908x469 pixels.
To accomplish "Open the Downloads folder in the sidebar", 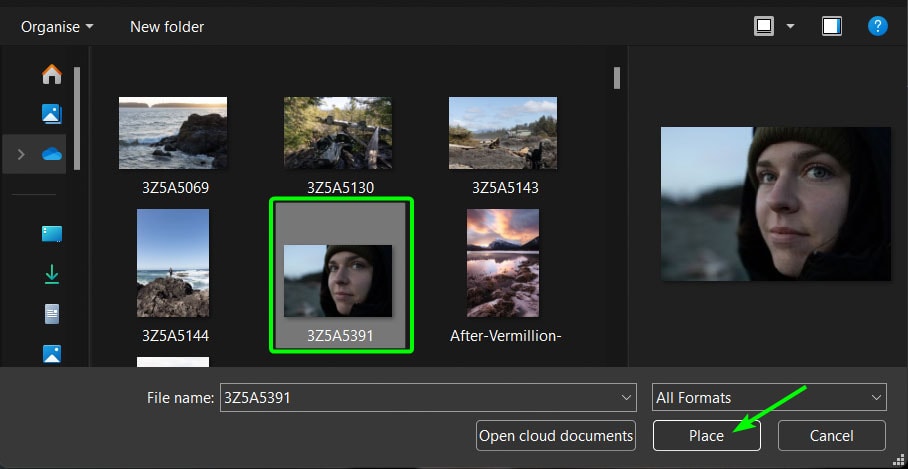I will coord(52,273).
